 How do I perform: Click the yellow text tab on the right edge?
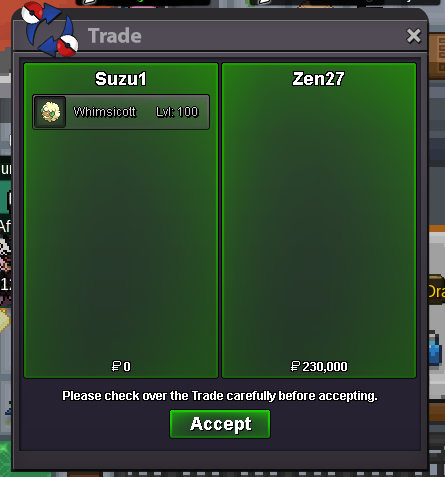[x=436, y=290]
